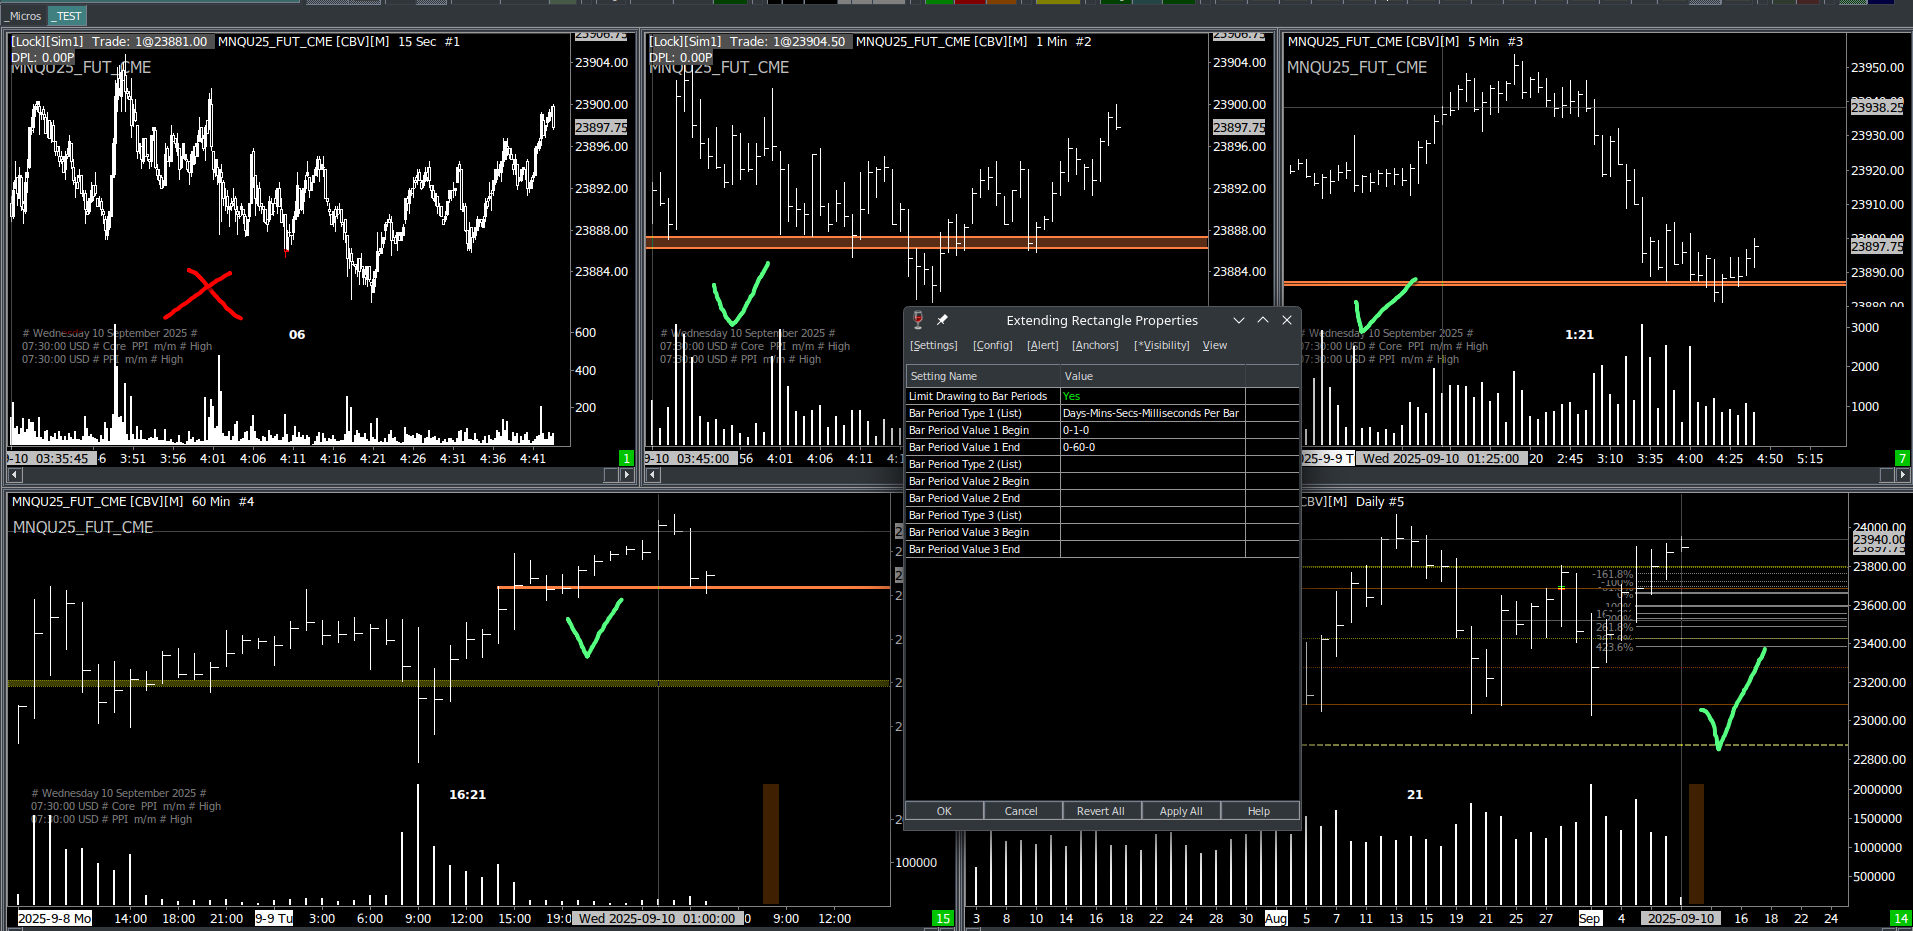Image resolution: width=1913 pixels, height=931 pixels.
Task: Click the green 14 box on the Daily chart
Action: coord(1900,918)
